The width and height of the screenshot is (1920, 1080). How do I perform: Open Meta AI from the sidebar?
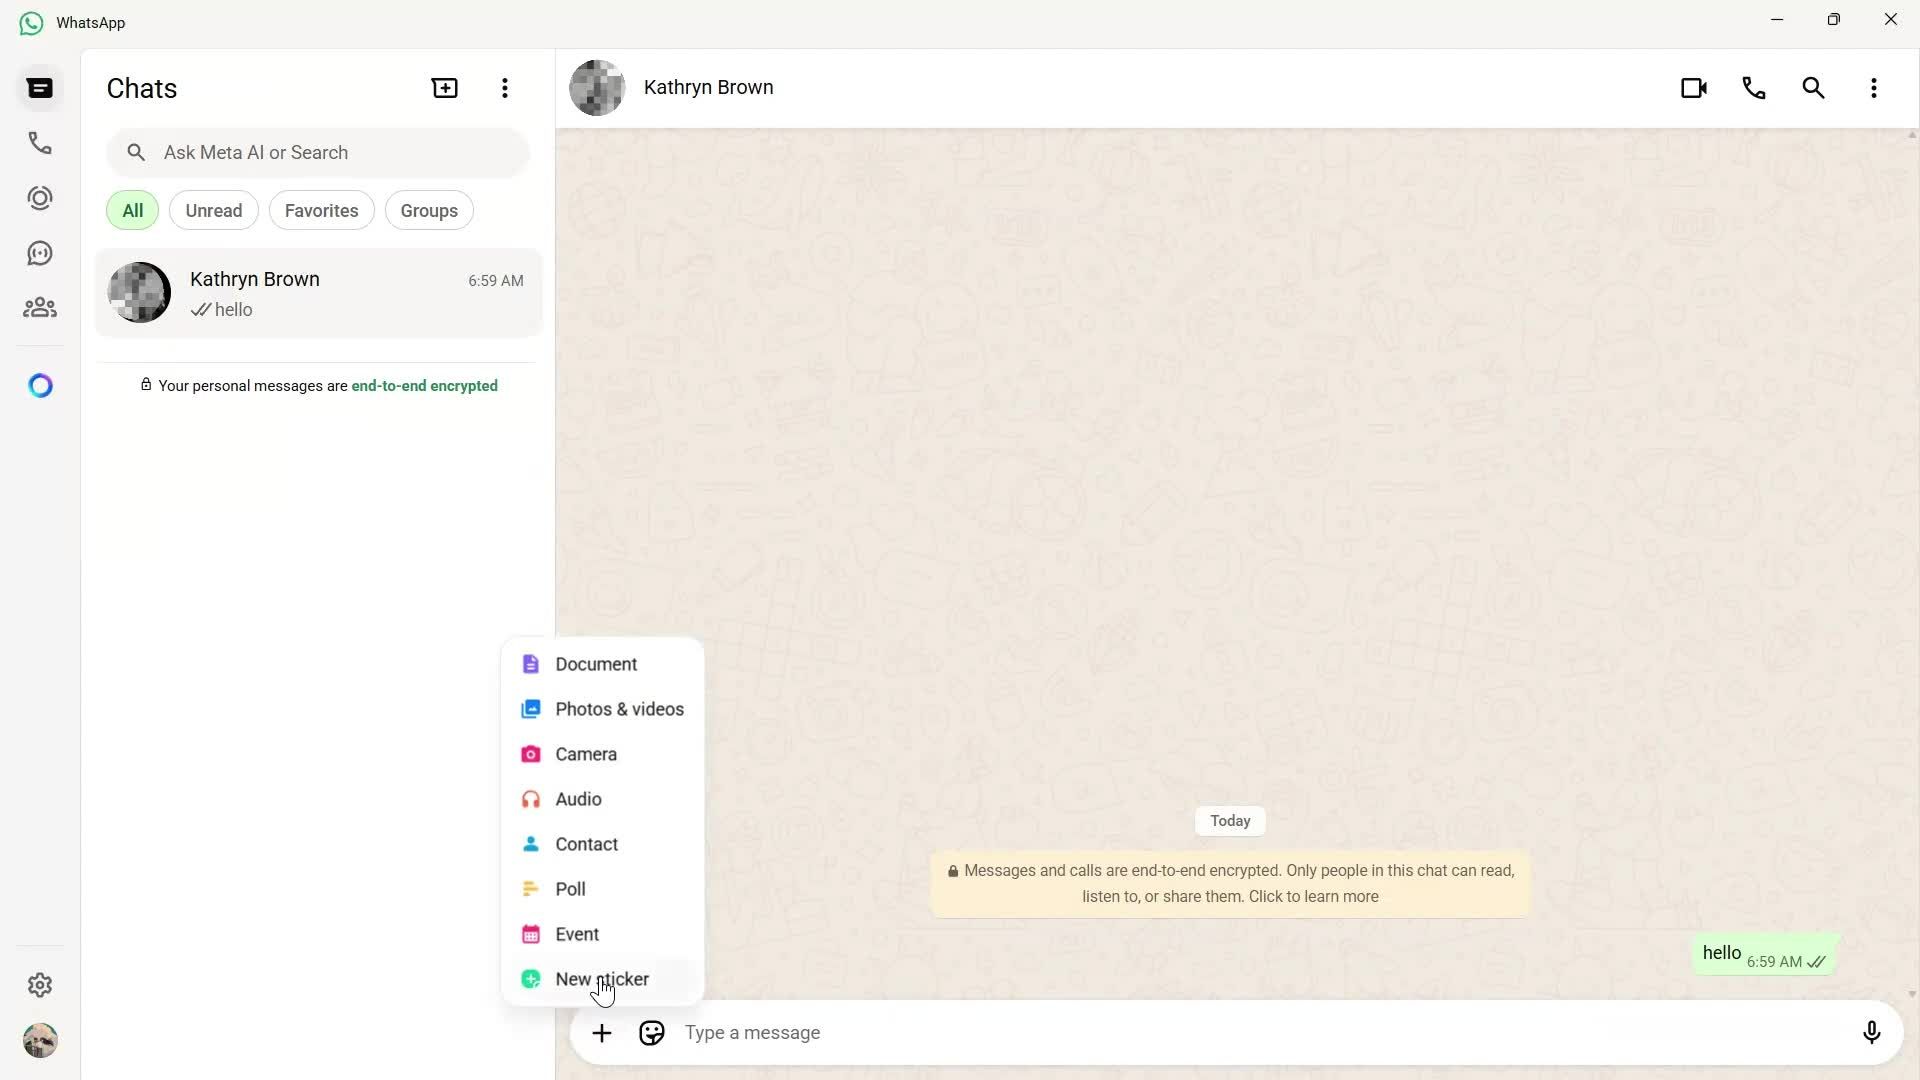click(40, 385)
